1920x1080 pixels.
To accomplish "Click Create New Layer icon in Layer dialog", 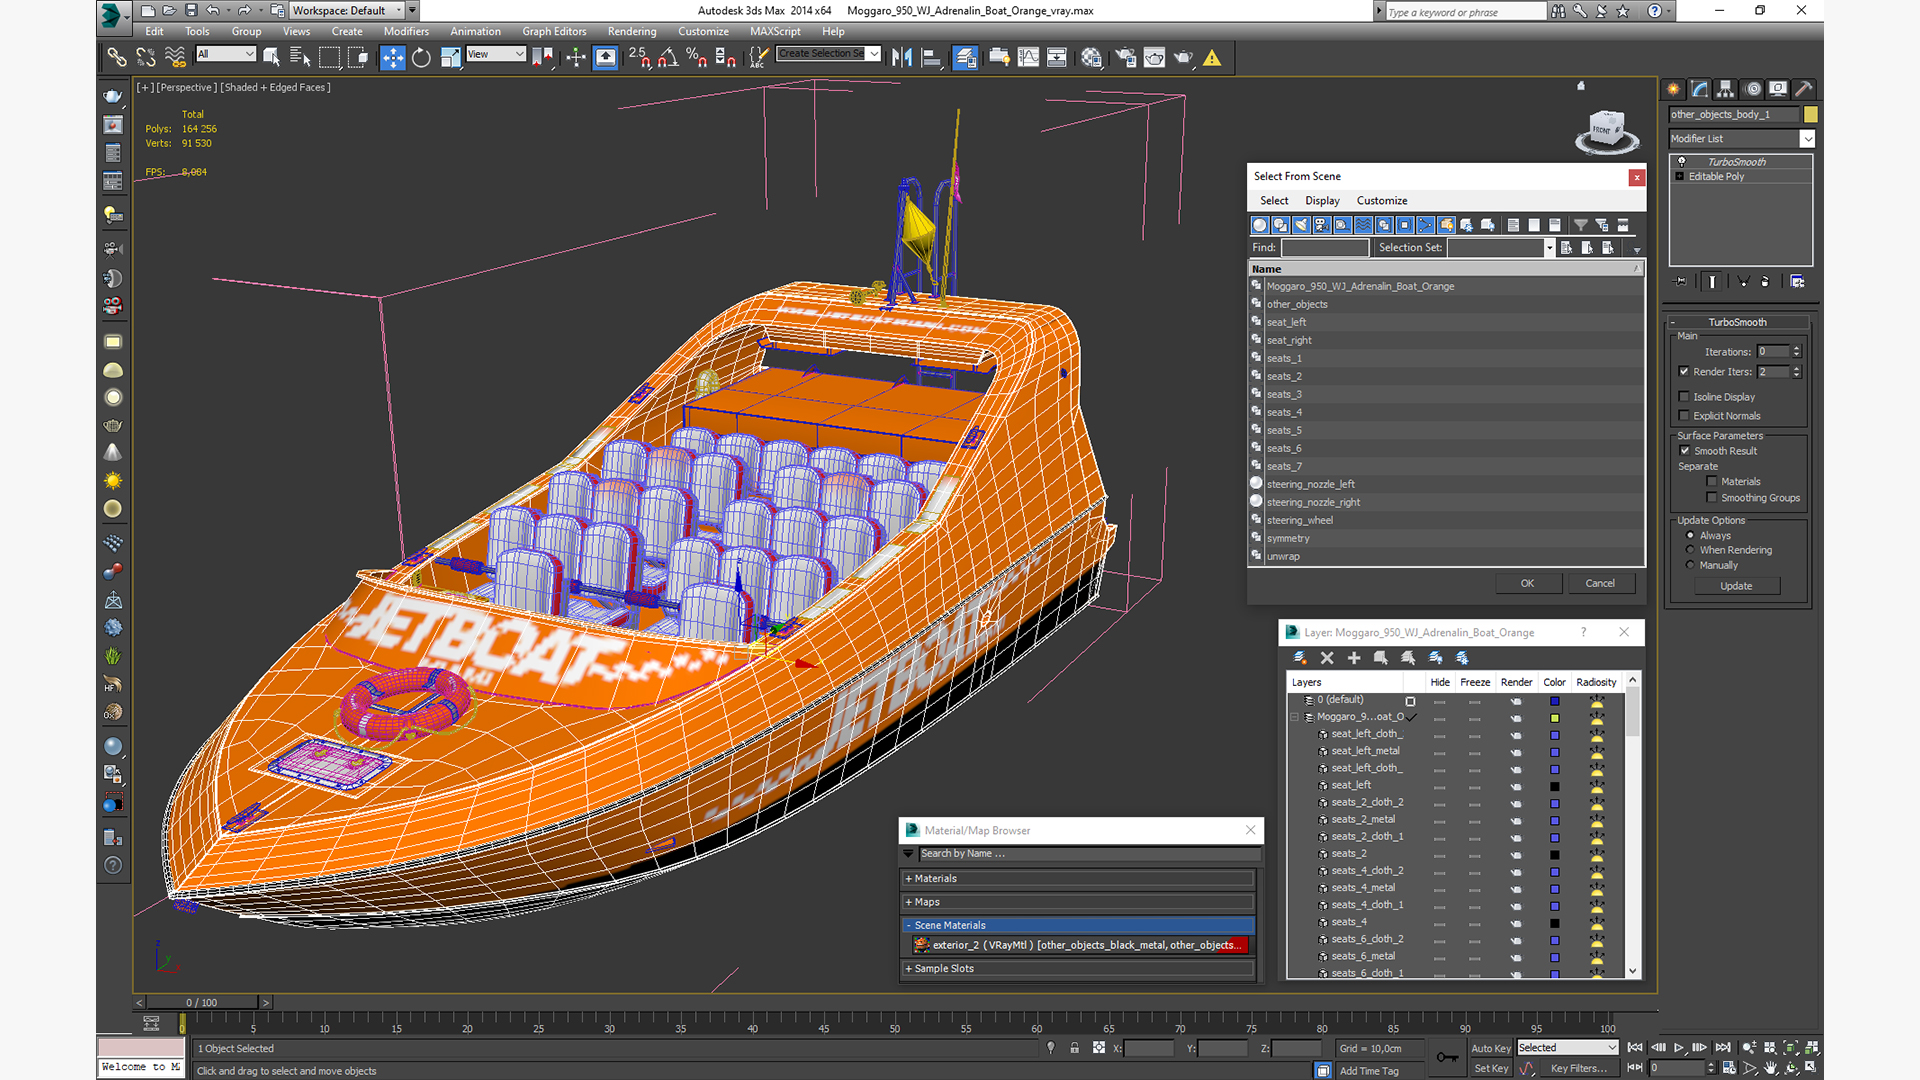I will [x=1300, y=658].
